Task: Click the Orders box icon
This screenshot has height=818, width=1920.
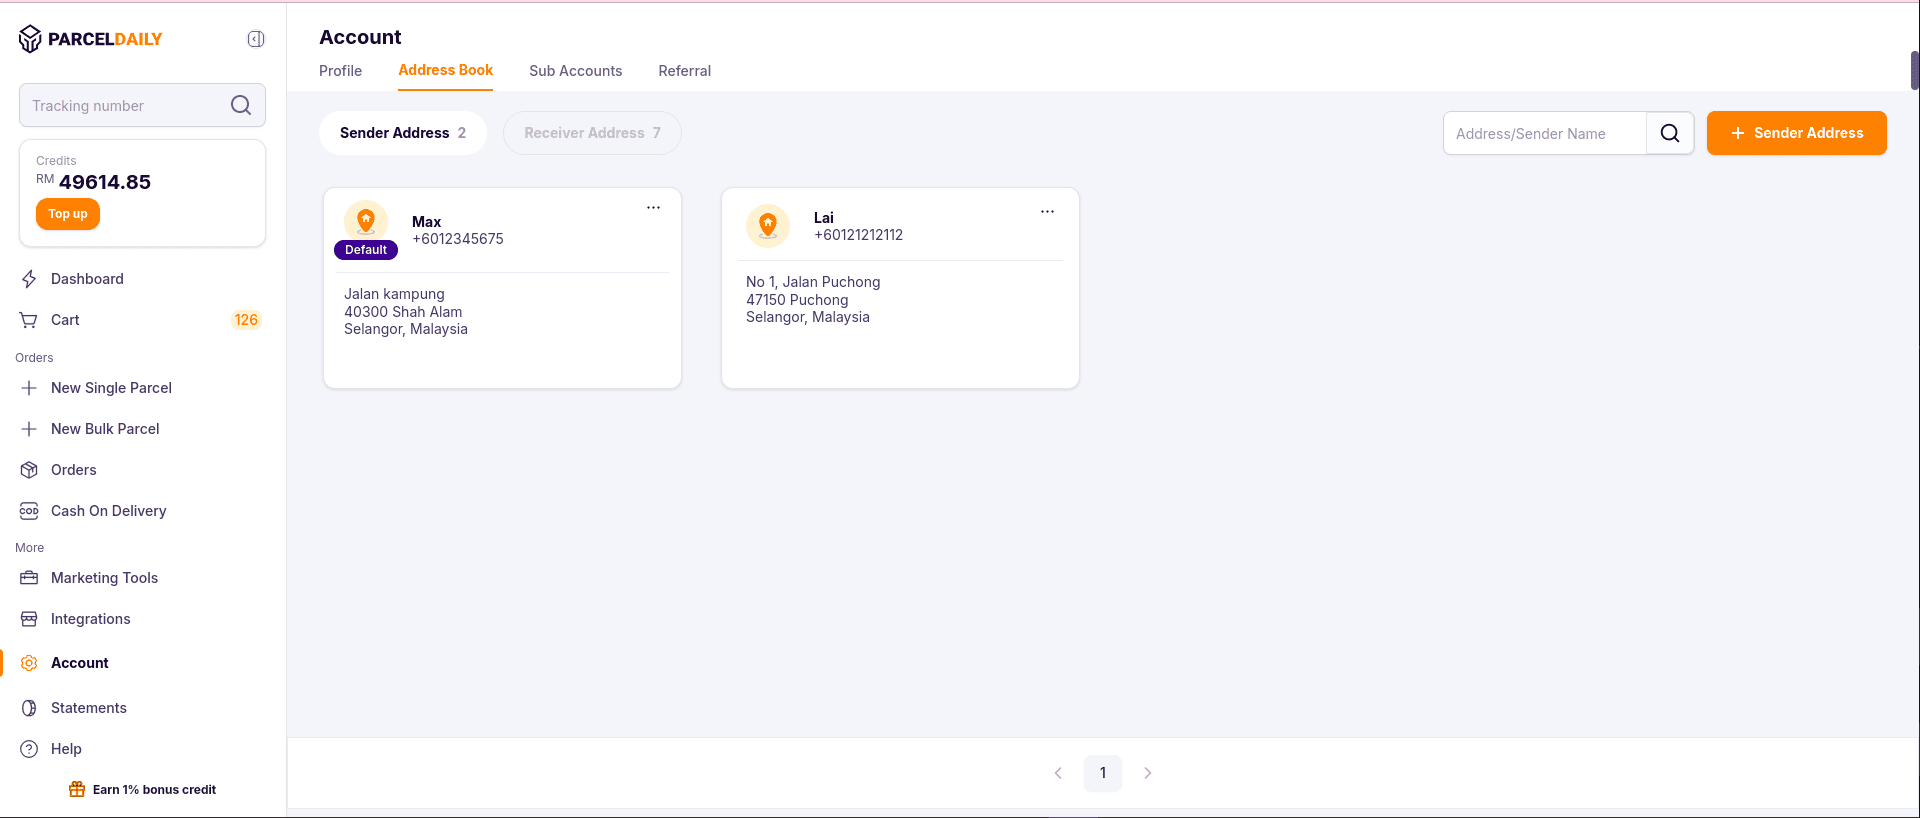Action: click(x=29, y=470)
